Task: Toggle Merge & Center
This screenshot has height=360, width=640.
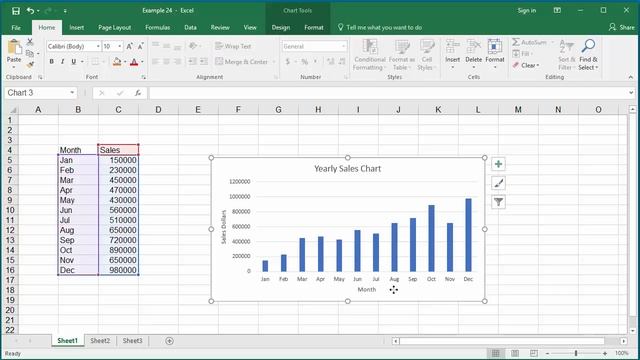Action: [x=242, y=62]
